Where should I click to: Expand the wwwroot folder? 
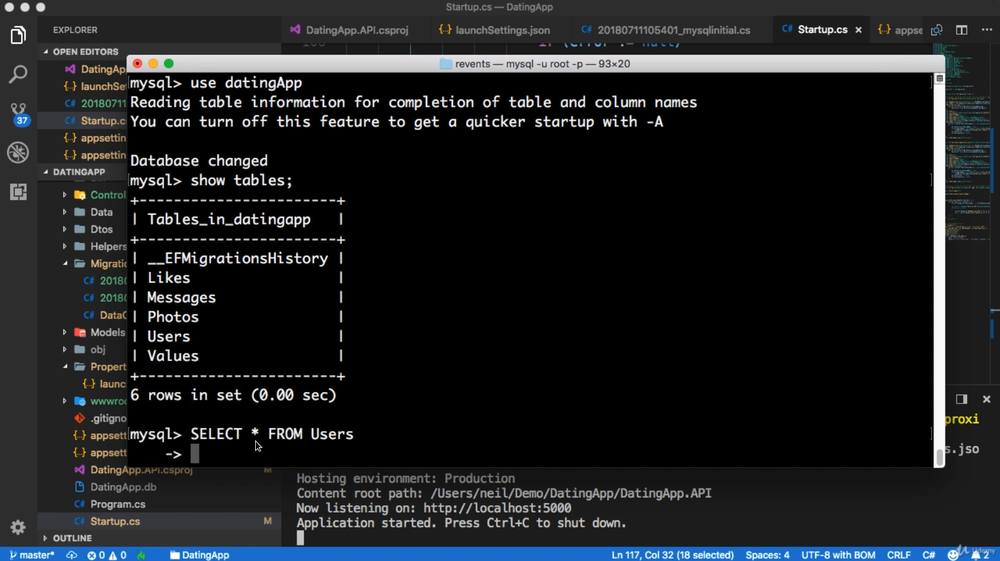96,401
